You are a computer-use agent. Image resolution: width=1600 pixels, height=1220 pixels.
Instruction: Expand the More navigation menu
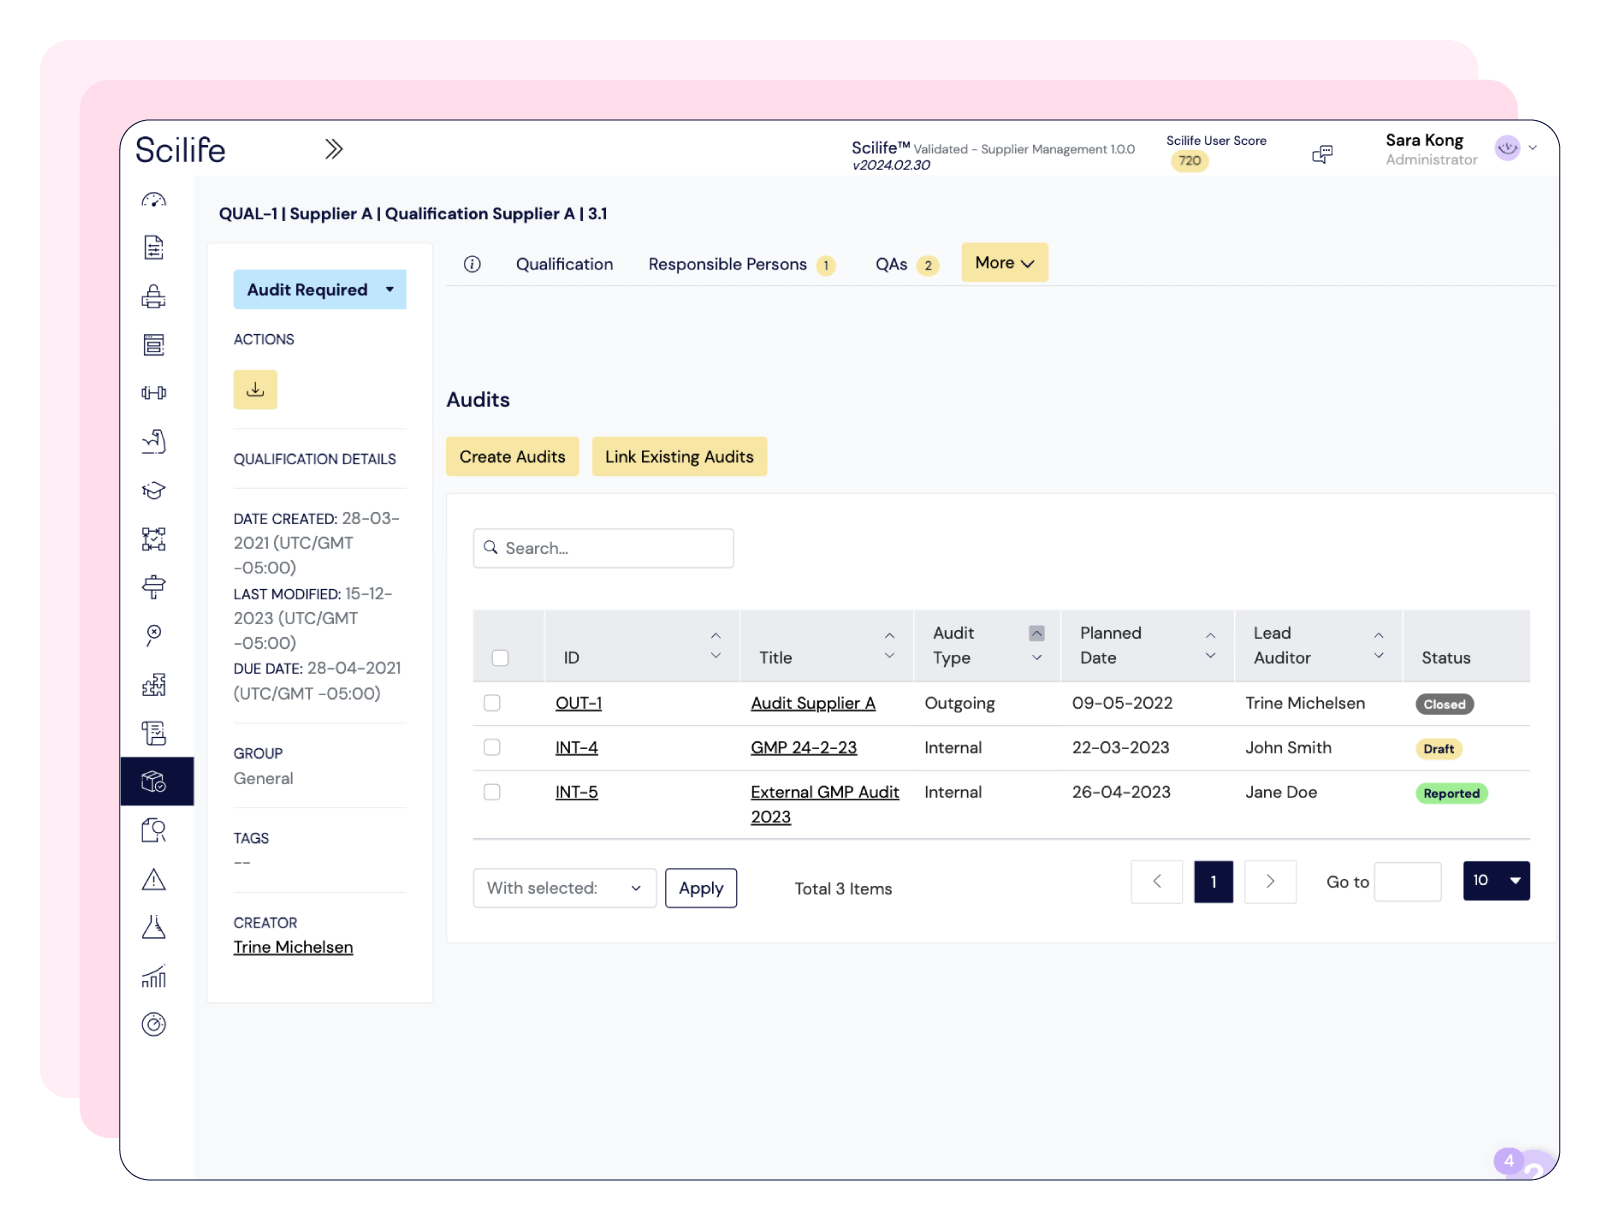point(1004,262)
